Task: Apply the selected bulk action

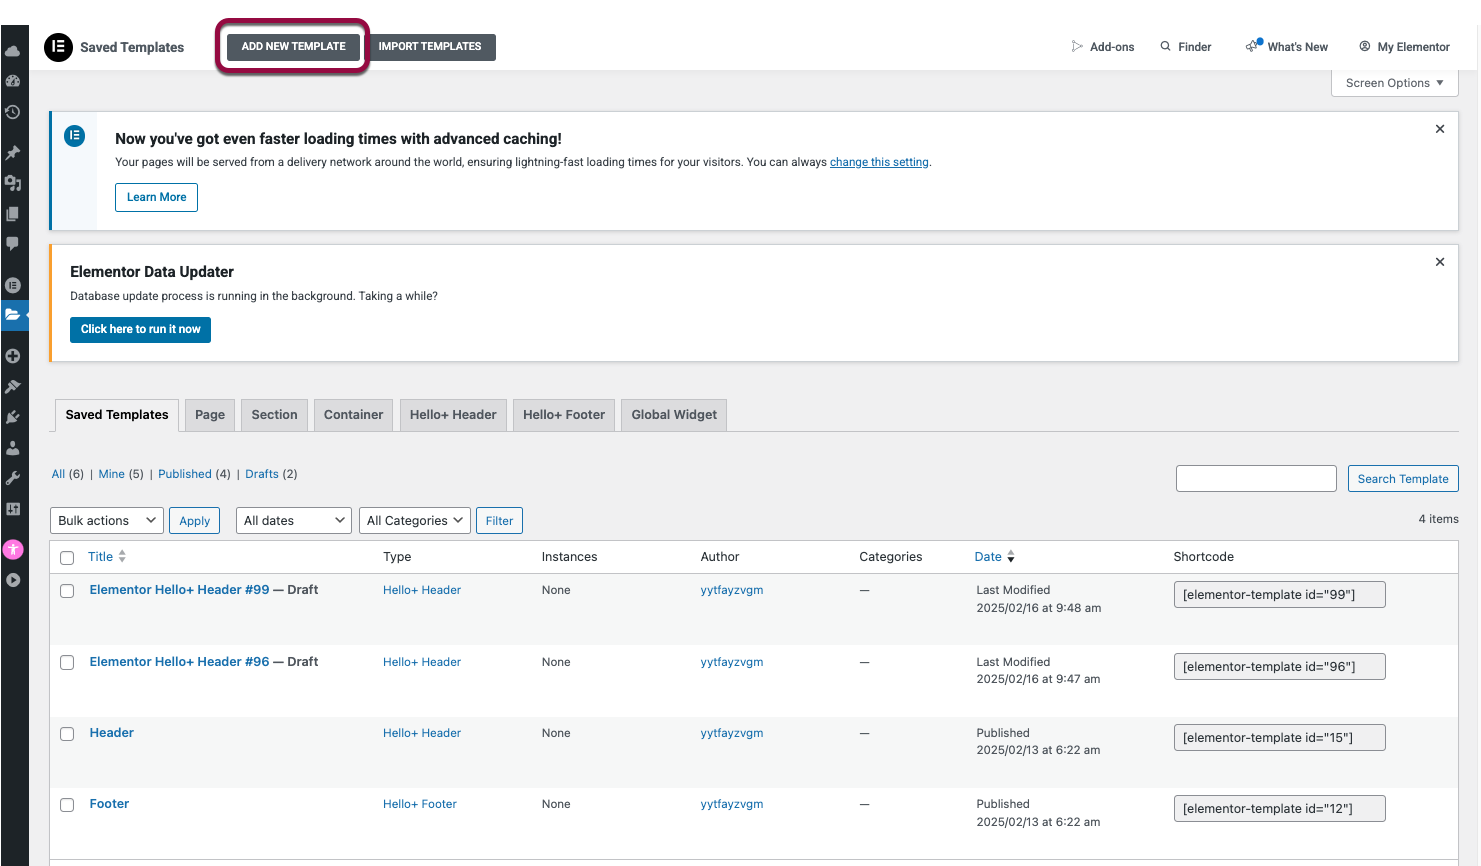Action: (x=195, y=521)
